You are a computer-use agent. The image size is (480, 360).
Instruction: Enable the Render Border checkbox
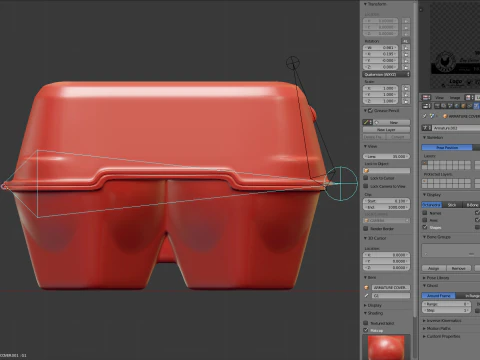(366, 229)
